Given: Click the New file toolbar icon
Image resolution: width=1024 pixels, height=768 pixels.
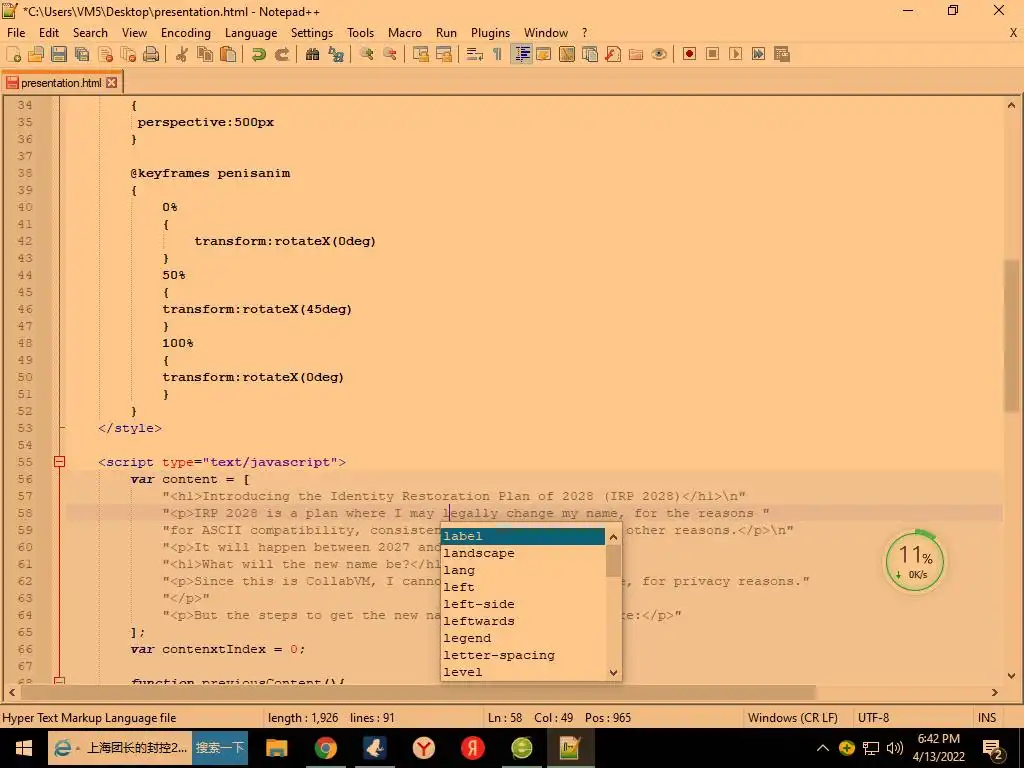Looking at the screenshot, I should 14,54.
